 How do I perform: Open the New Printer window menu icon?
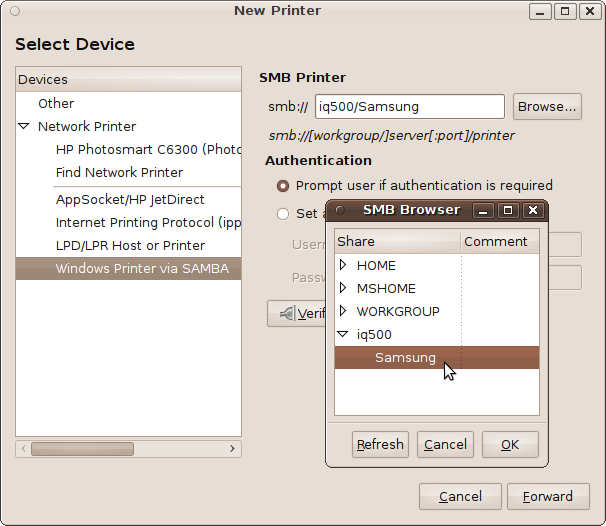coord(15,11)
